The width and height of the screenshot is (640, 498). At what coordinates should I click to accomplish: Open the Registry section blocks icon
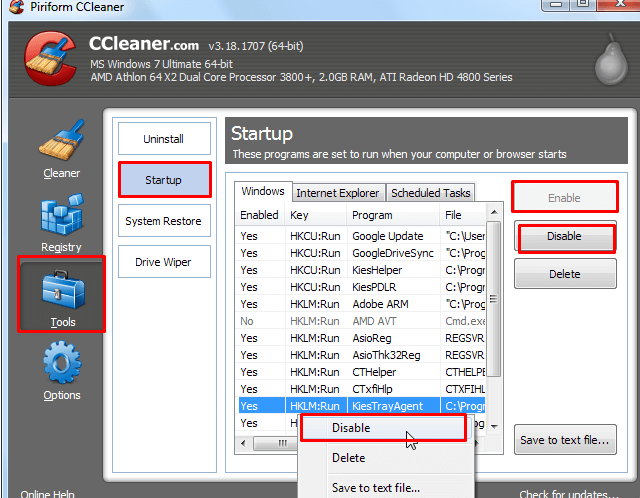point(62,214)
